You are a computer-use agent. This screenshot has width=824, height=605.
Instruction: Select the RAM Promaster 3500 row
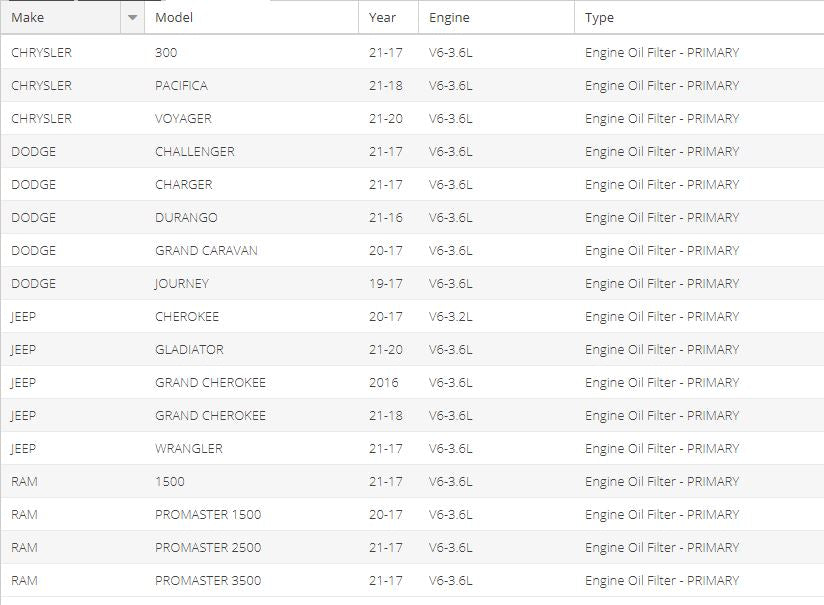(412, 581)
